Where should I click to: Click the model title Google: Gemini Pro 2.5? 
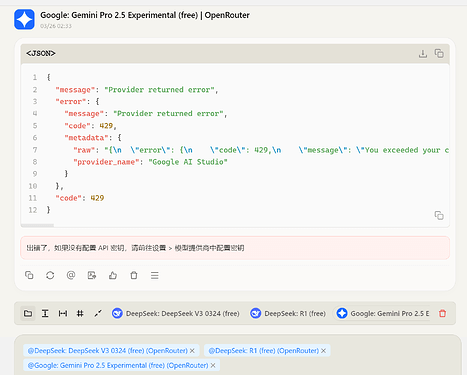click(x=145, y=15)
